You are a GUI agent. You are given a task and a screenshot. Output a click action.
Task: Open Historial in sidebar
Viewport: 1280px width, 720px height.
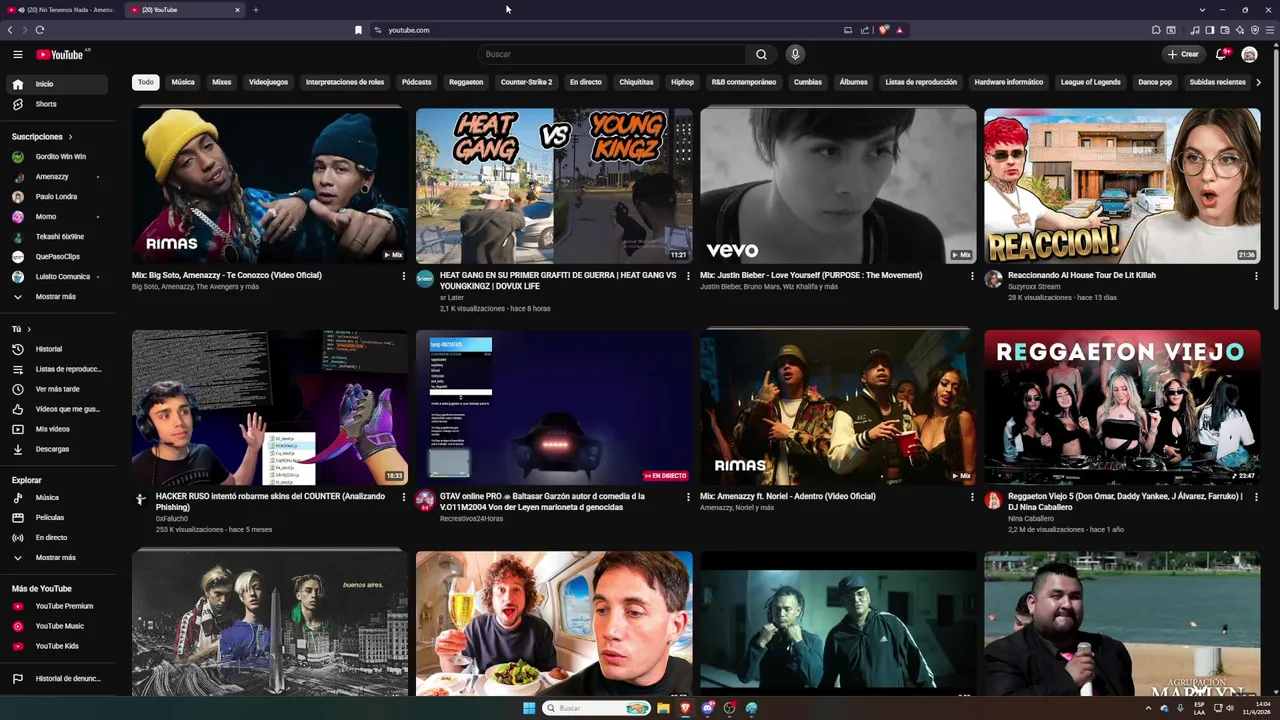coord(57,349)
